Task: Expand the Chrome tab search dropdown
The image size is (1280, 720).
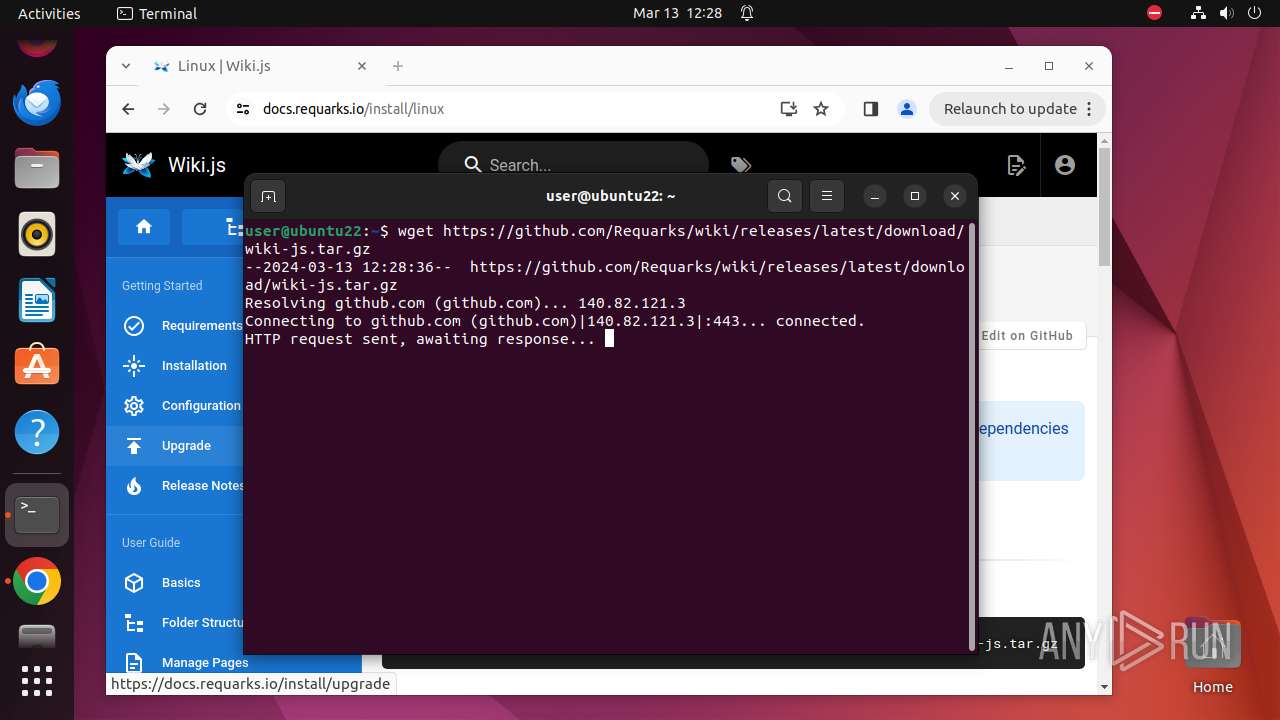Action: tap(126, 66)
